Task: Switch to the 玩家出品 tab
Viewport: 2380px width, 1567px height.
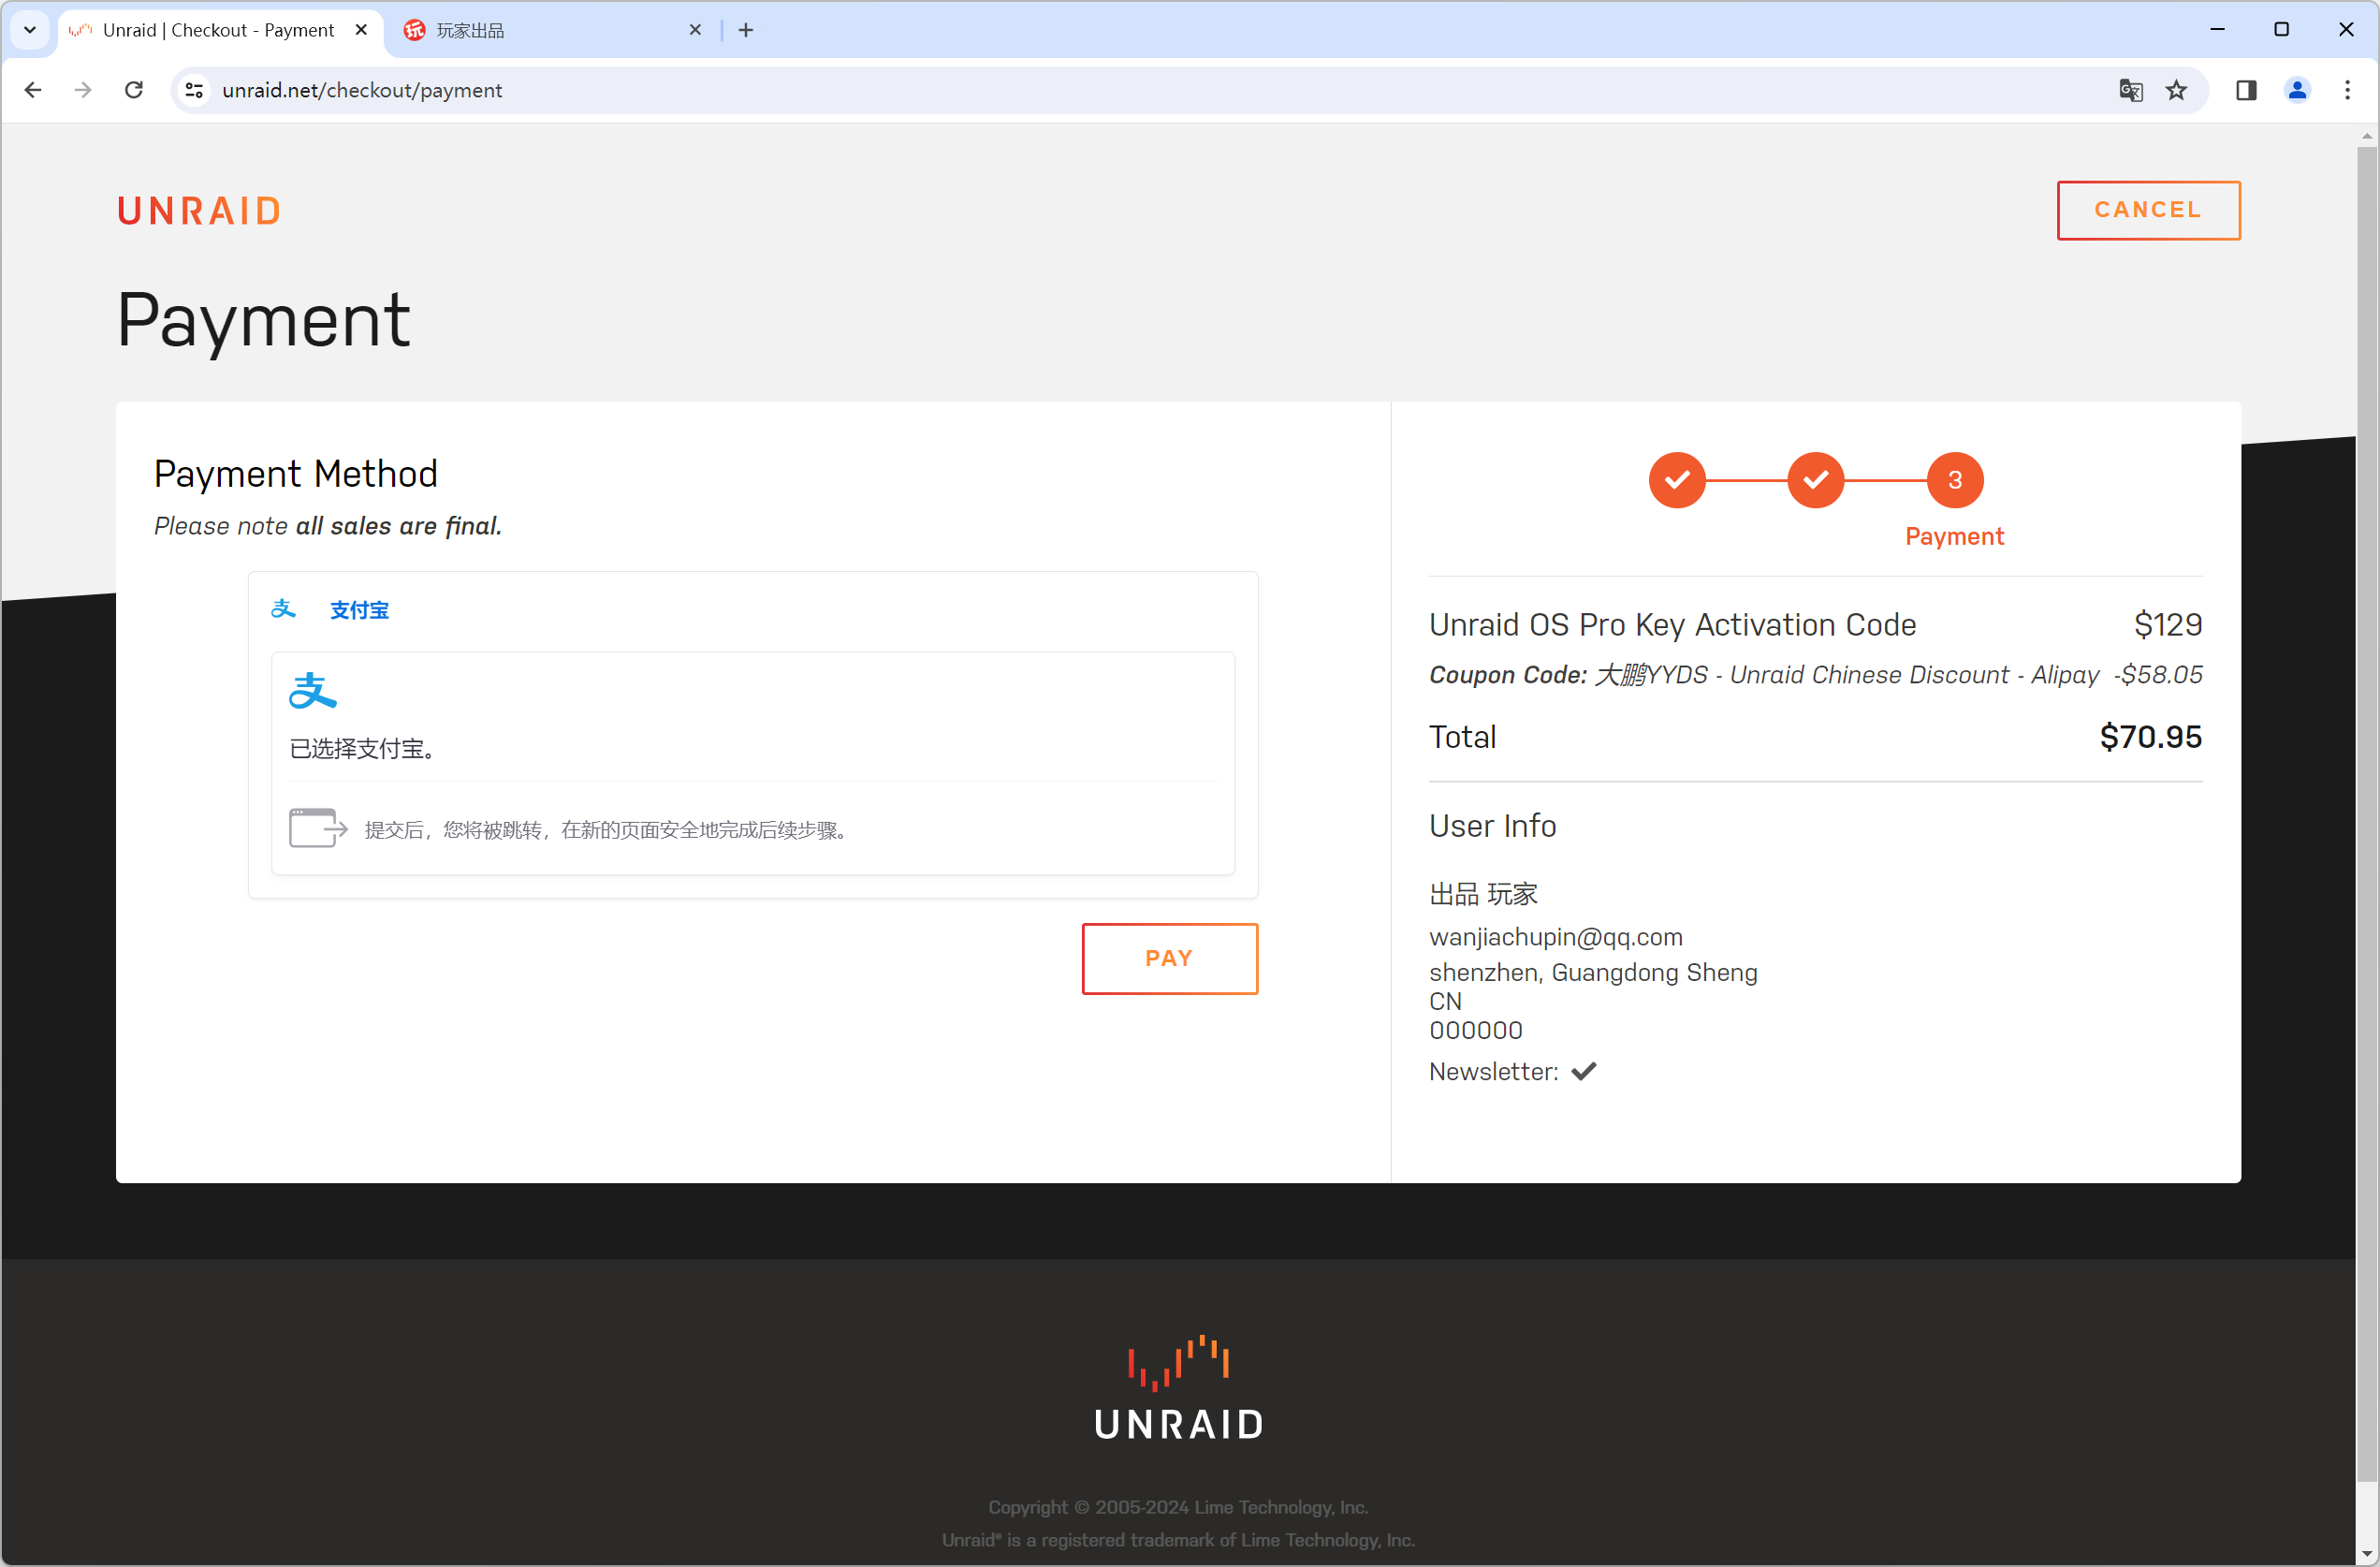Action: pos(553,30)
